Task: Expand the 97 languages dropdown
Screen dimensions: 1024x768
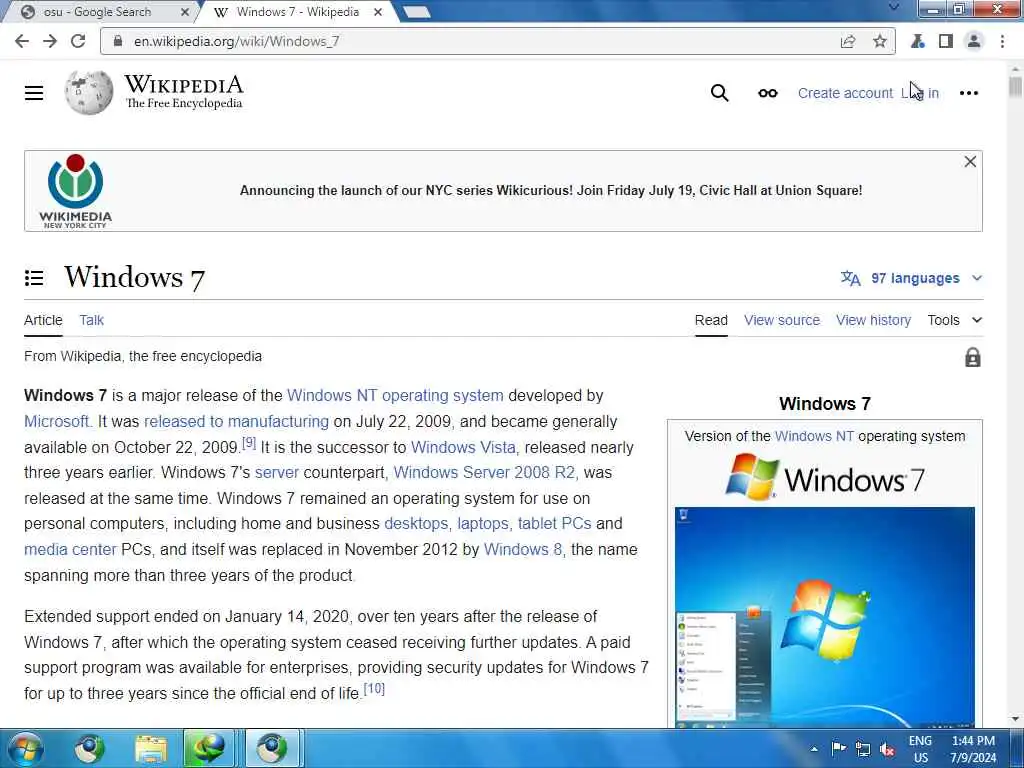Action: 912,278
